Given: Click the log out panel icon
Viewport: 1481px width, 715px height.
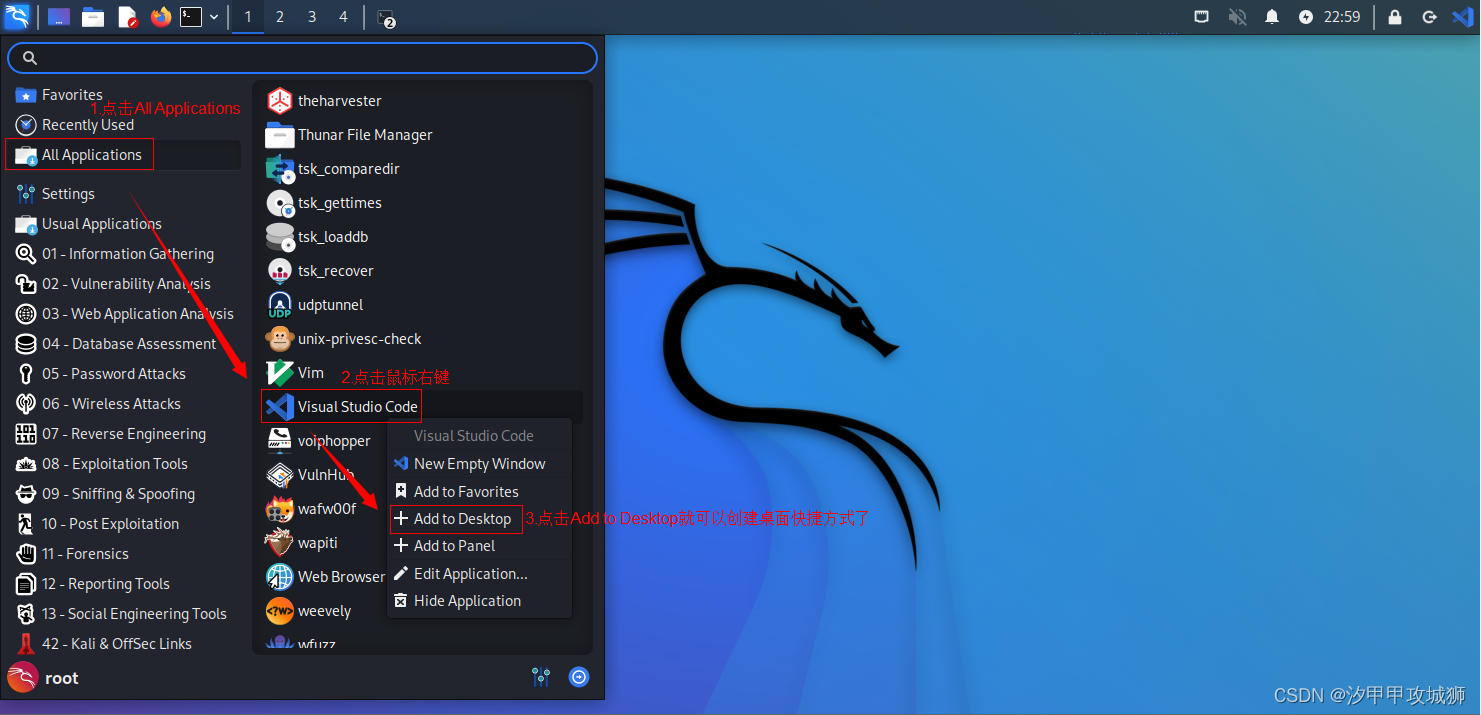Looking at the screenshot, I should point(1429,17).
